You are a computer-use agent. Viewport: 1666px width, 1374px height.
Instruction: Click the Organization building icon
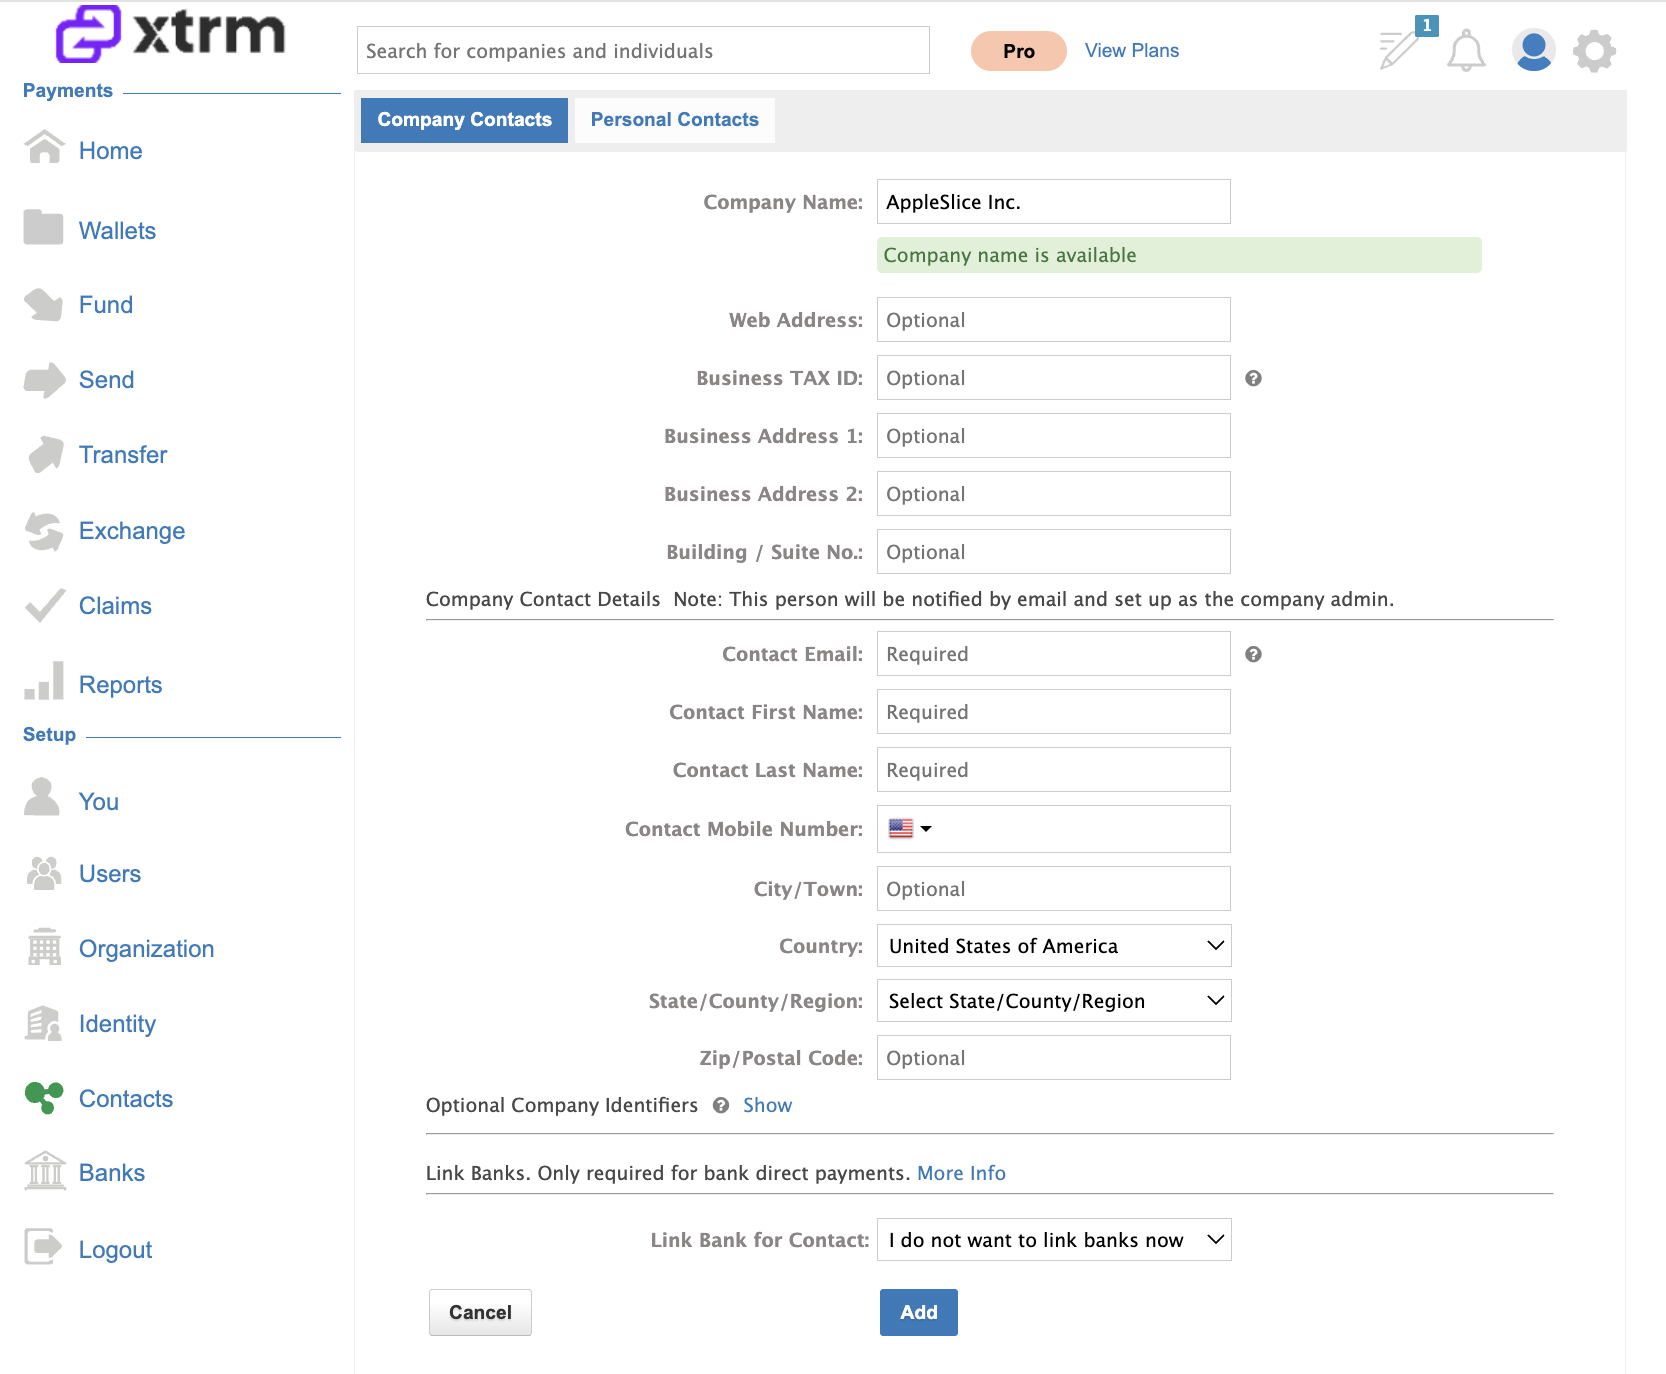(x=44, y=947)
